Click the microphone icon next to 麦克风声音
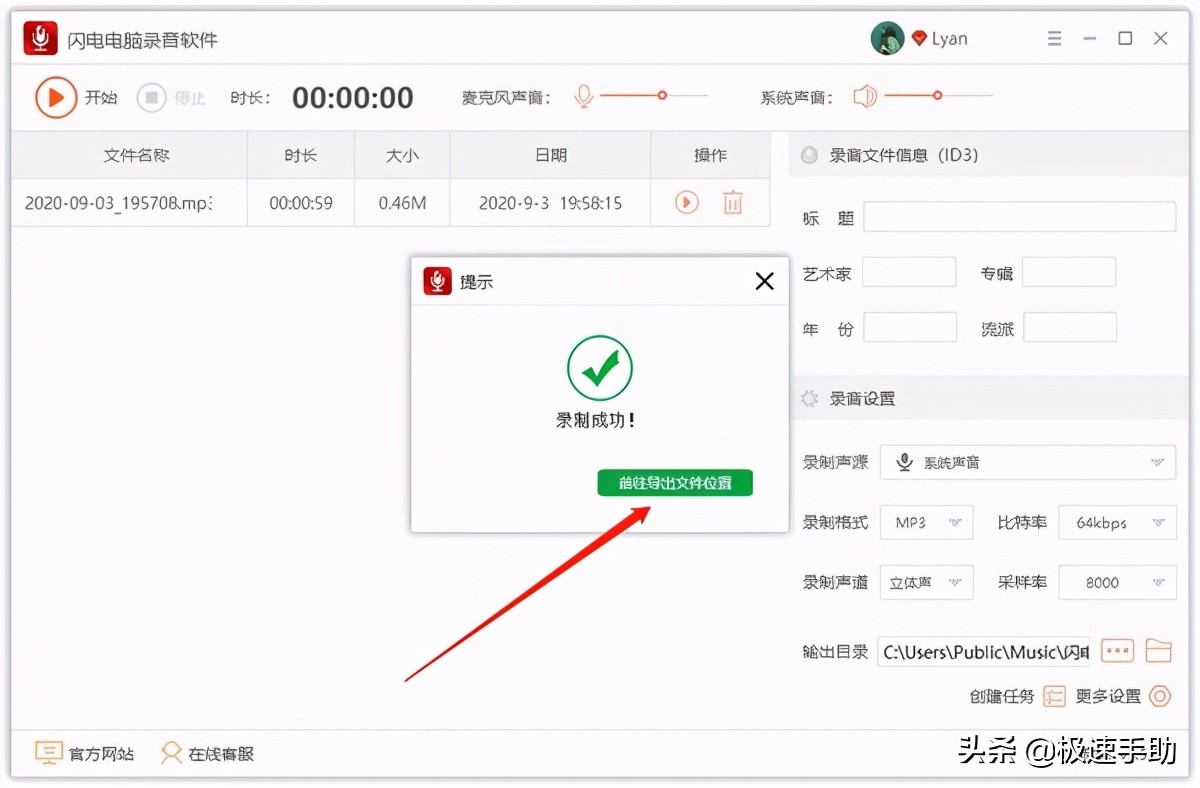Image resolution: width=1200 pixels, height=788 pixels. (x=583, y=96)
